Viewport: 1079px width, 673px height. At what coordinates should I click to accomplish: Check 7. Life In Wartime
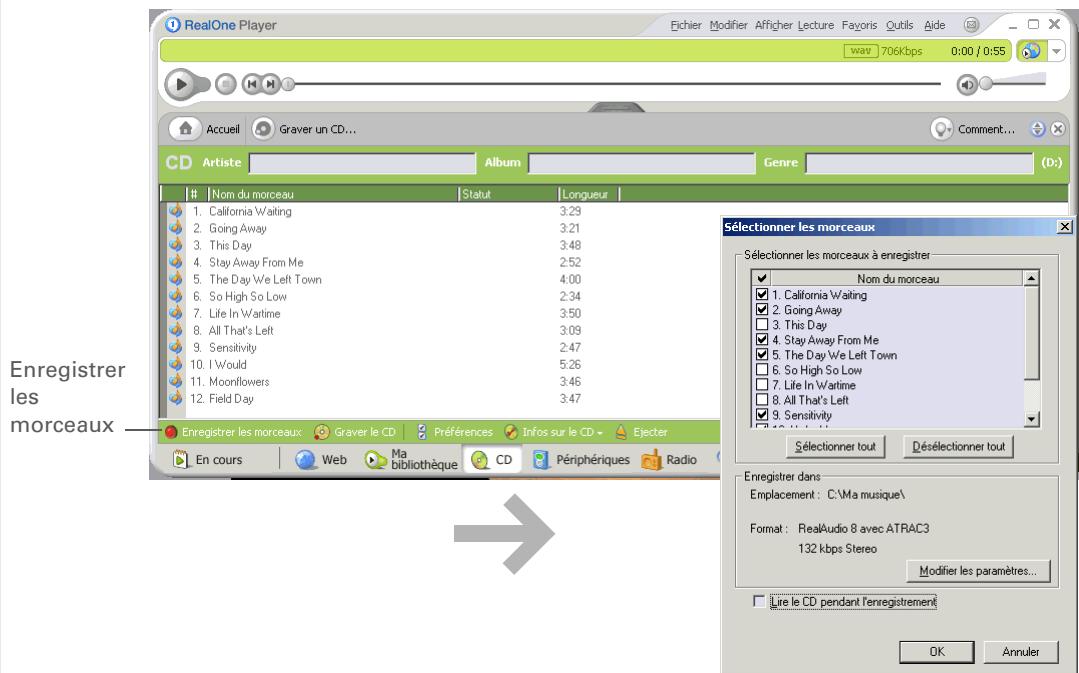pyautogui.click(x=762, y=385)
